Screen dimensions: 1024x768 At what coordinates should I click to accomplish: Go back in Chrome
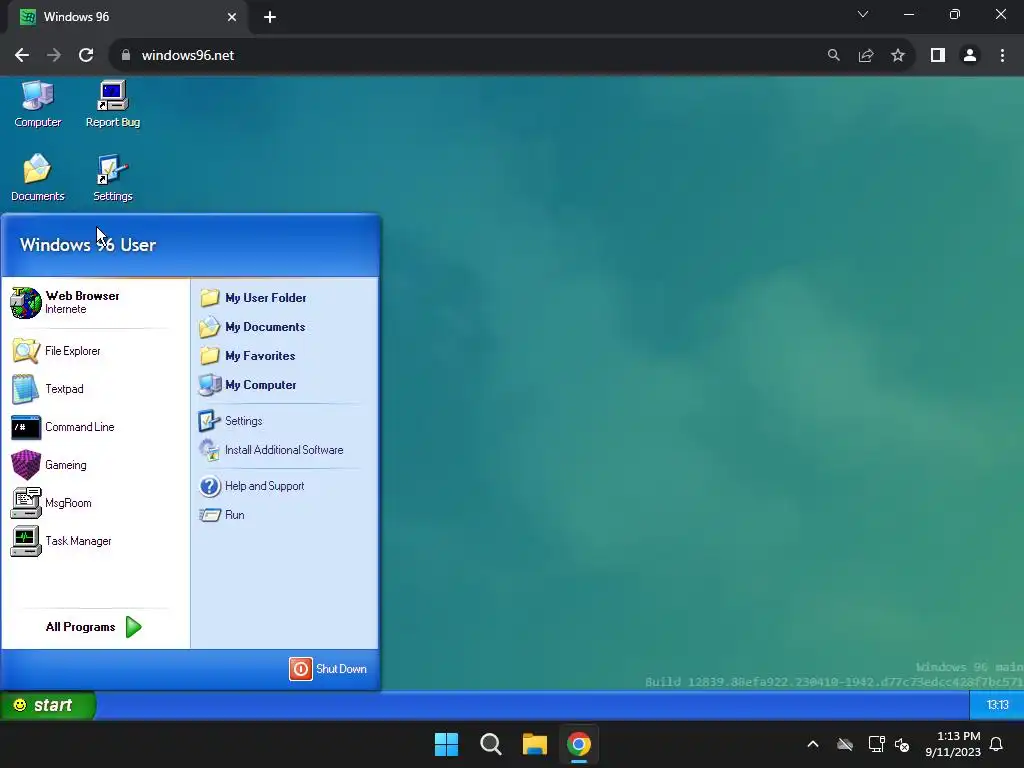pos(22,56)
